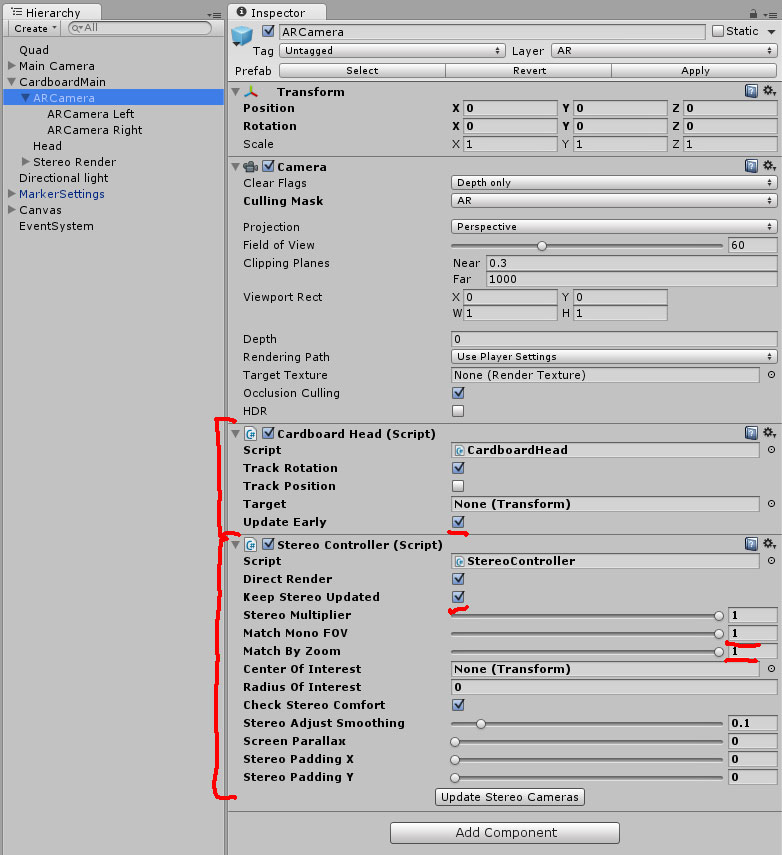Open the Layer dropdown
782x855 pixels.
664,50
